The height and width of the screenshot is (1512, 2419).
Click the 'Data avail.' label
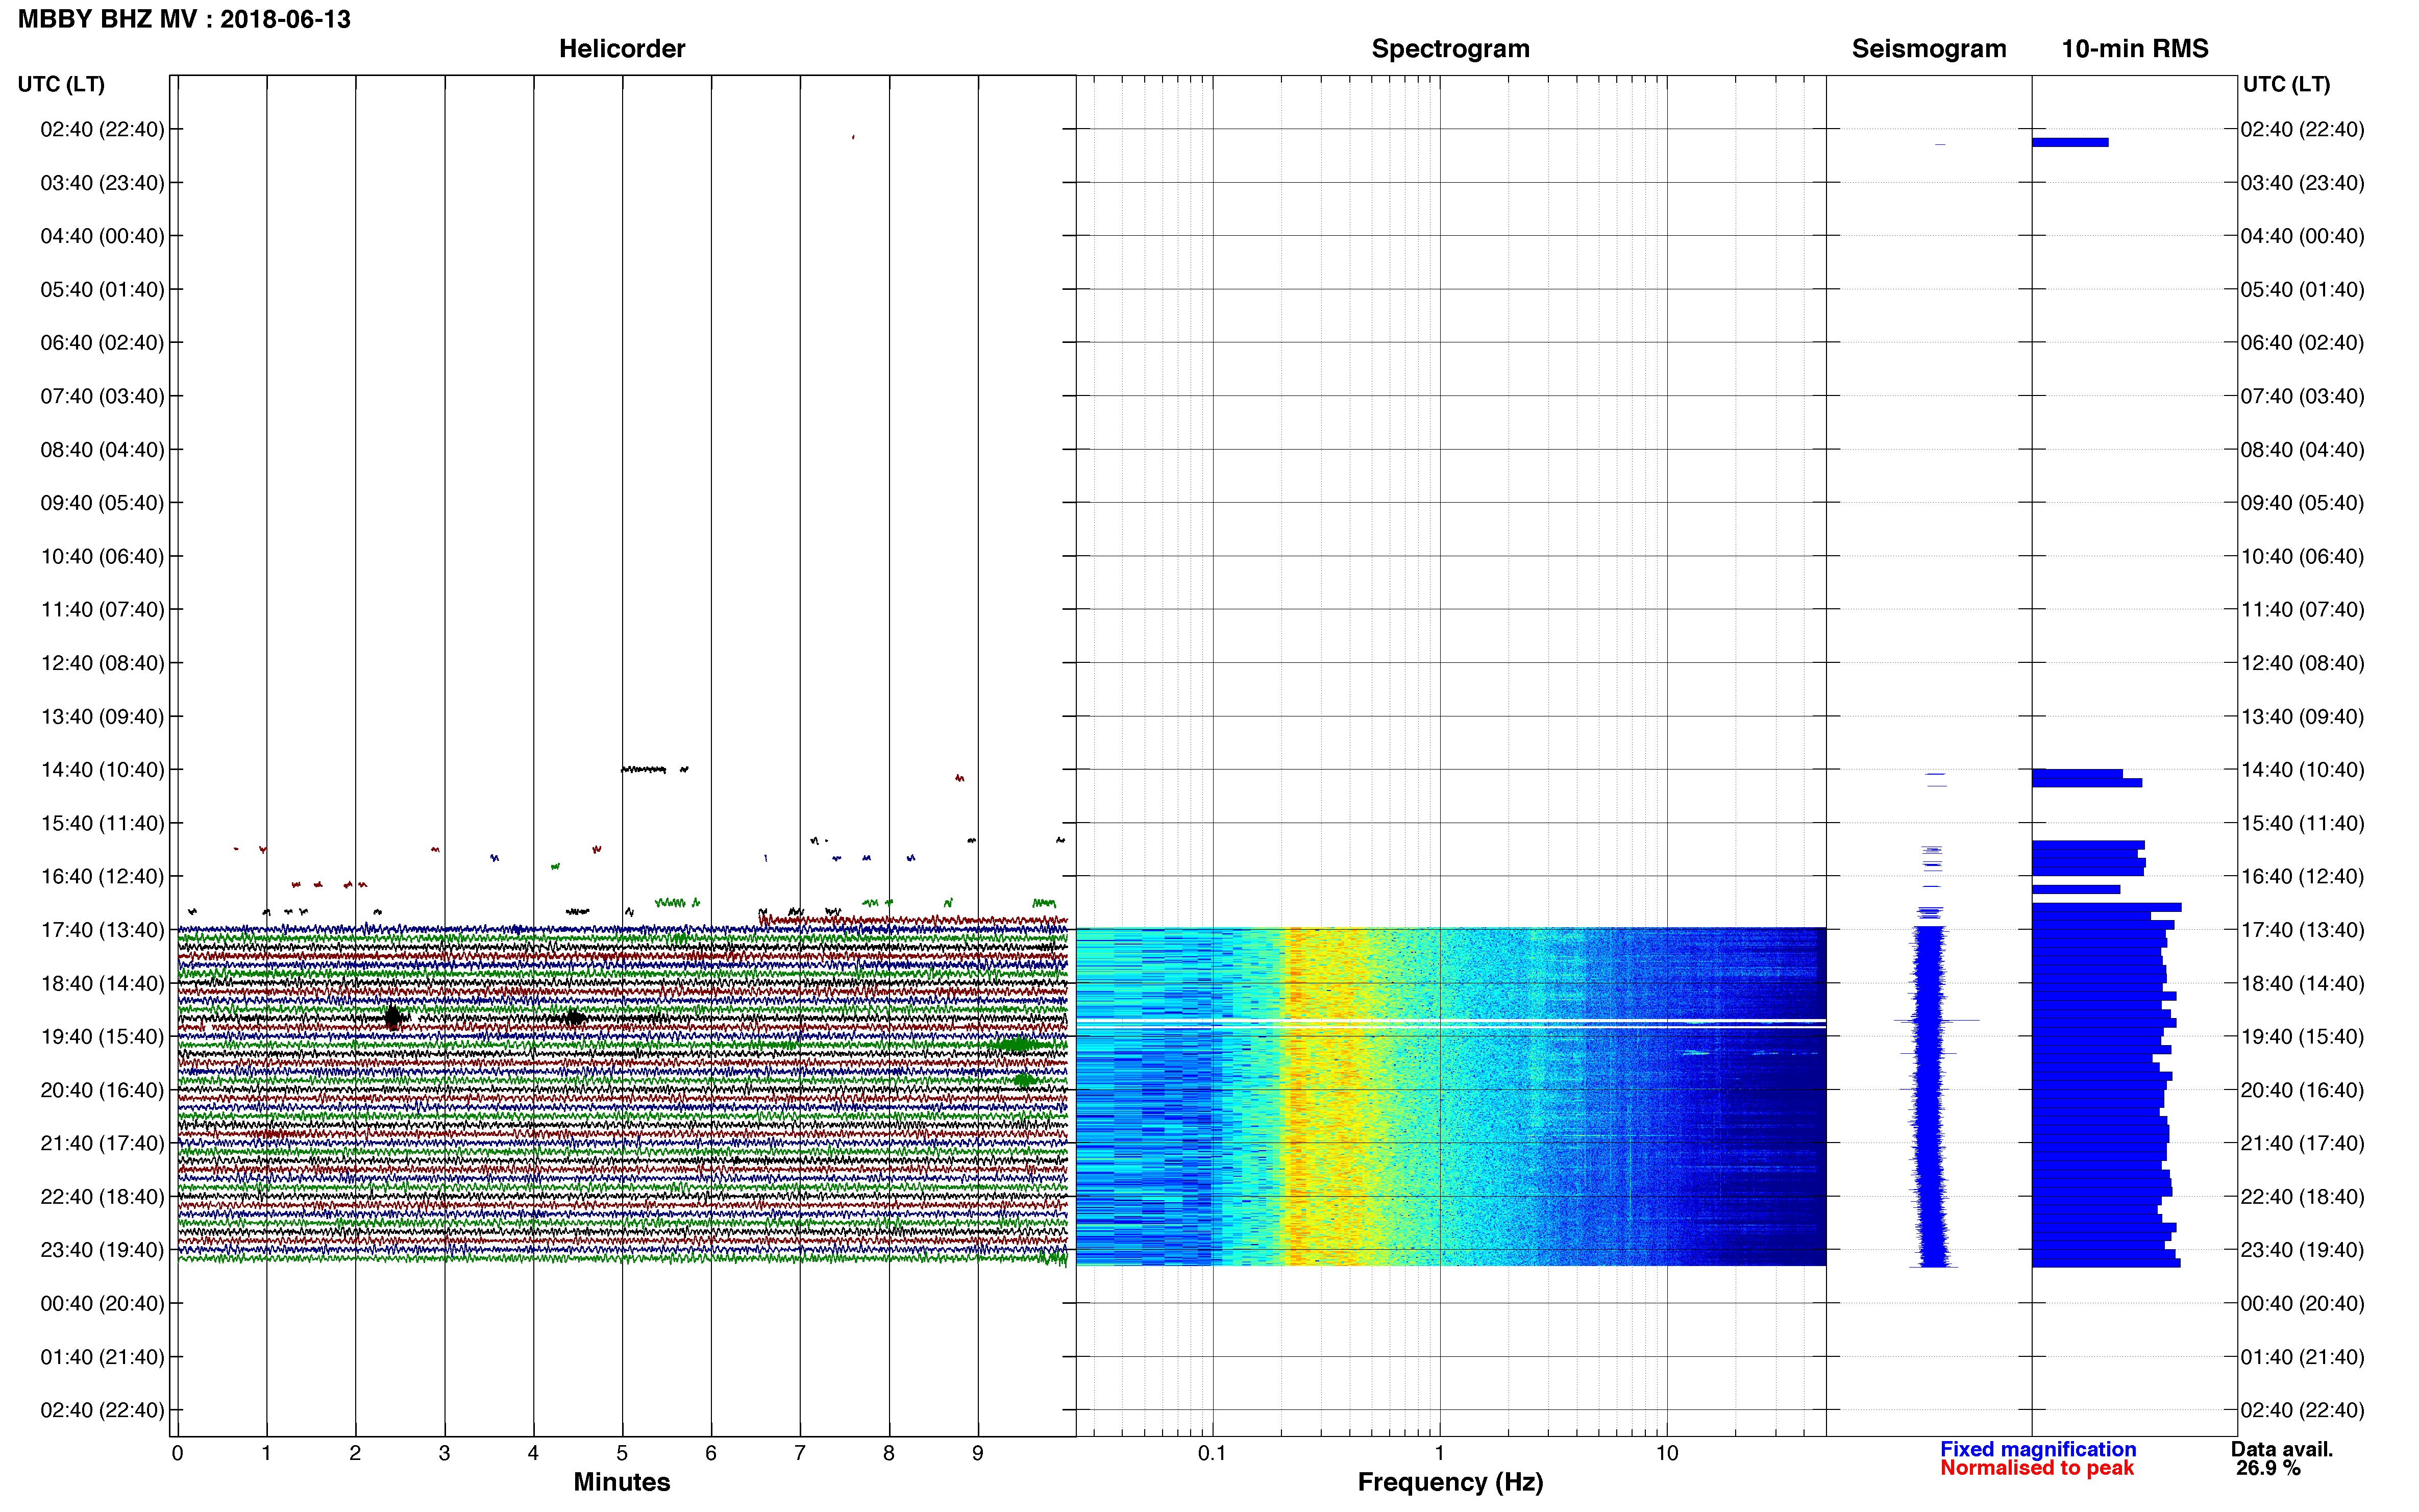pos(2282,1449)
